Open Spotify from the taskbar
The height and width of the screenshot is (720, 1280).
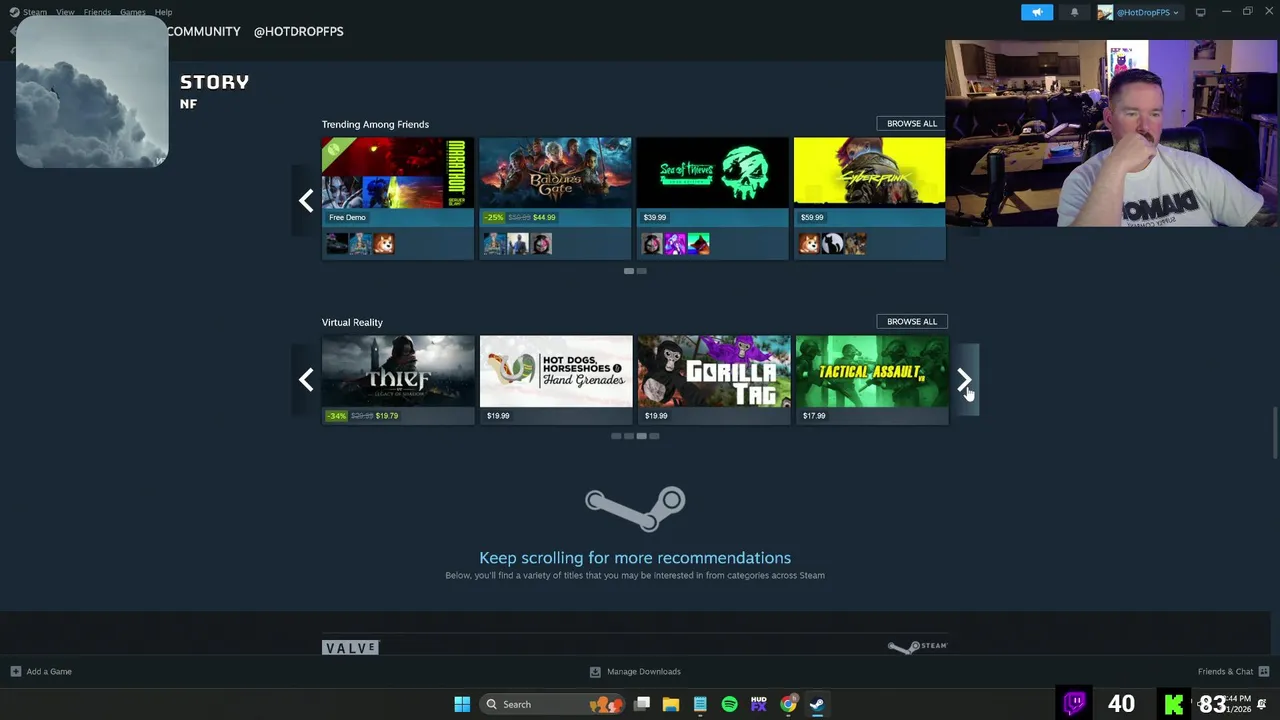point(729,704)
